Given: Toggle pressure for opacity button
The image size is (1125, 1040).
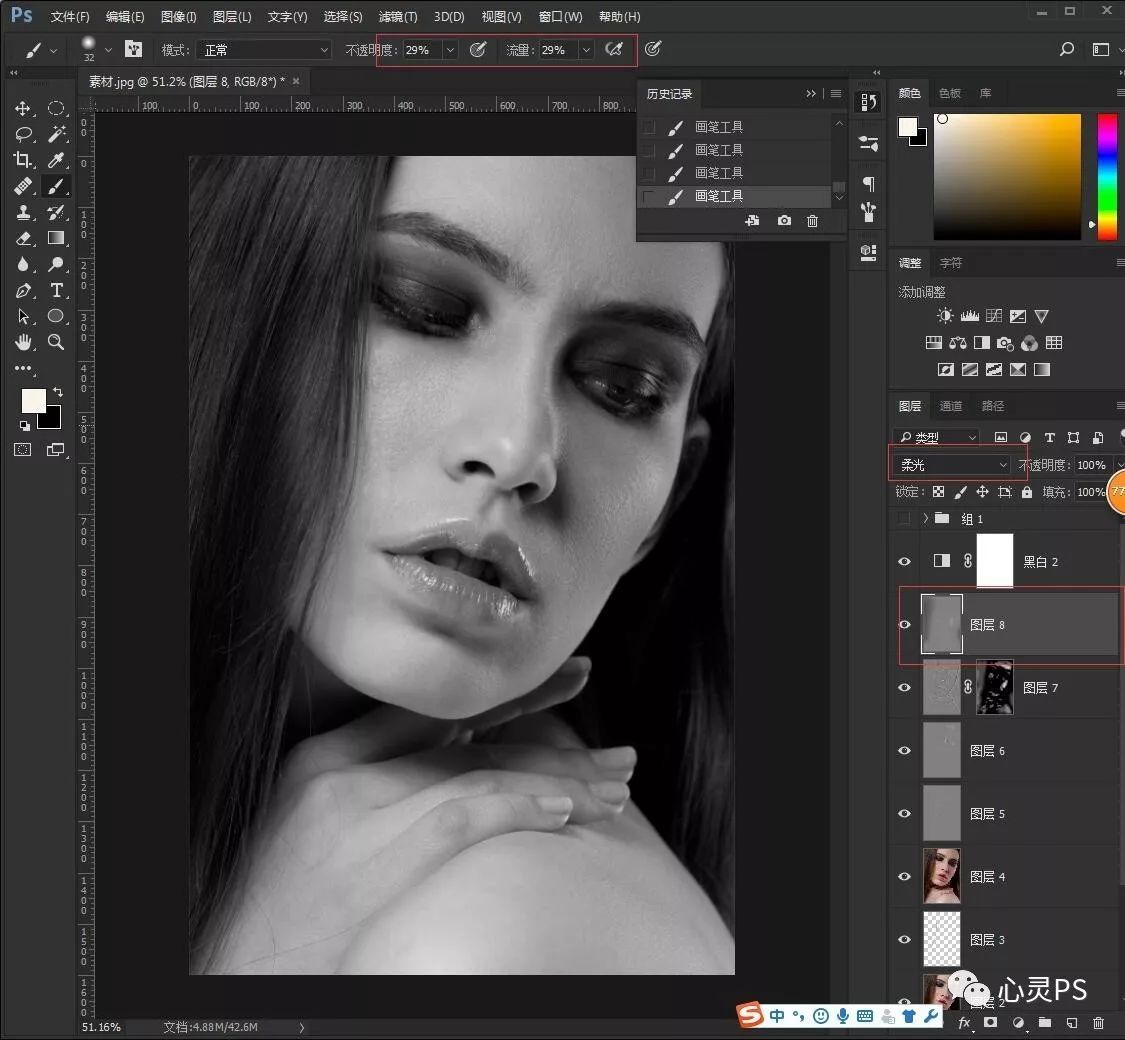Looking at the screenshot, I should (x=478, y=49).
